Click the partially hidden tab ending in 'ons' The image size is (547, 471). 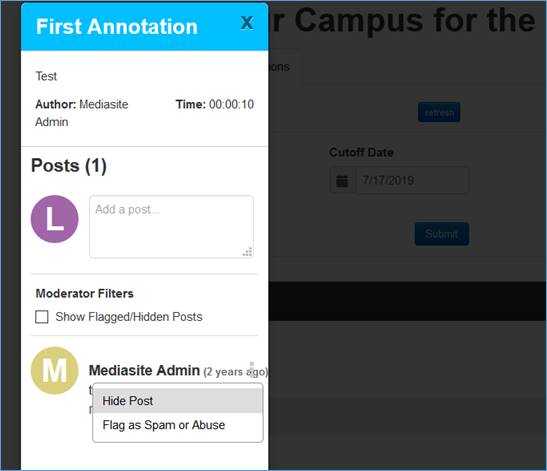point(280,67)
